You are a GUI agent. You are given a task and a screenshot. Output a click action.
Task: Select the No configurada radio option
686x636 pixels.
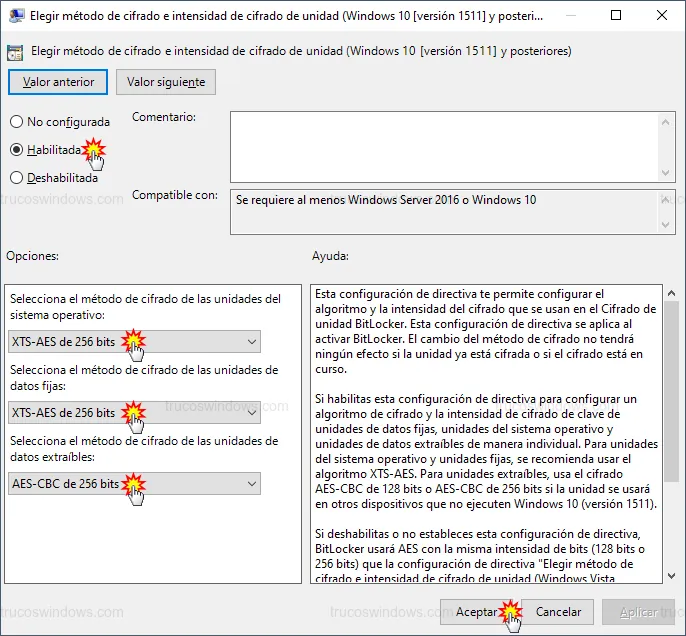(x=16, y=121)
